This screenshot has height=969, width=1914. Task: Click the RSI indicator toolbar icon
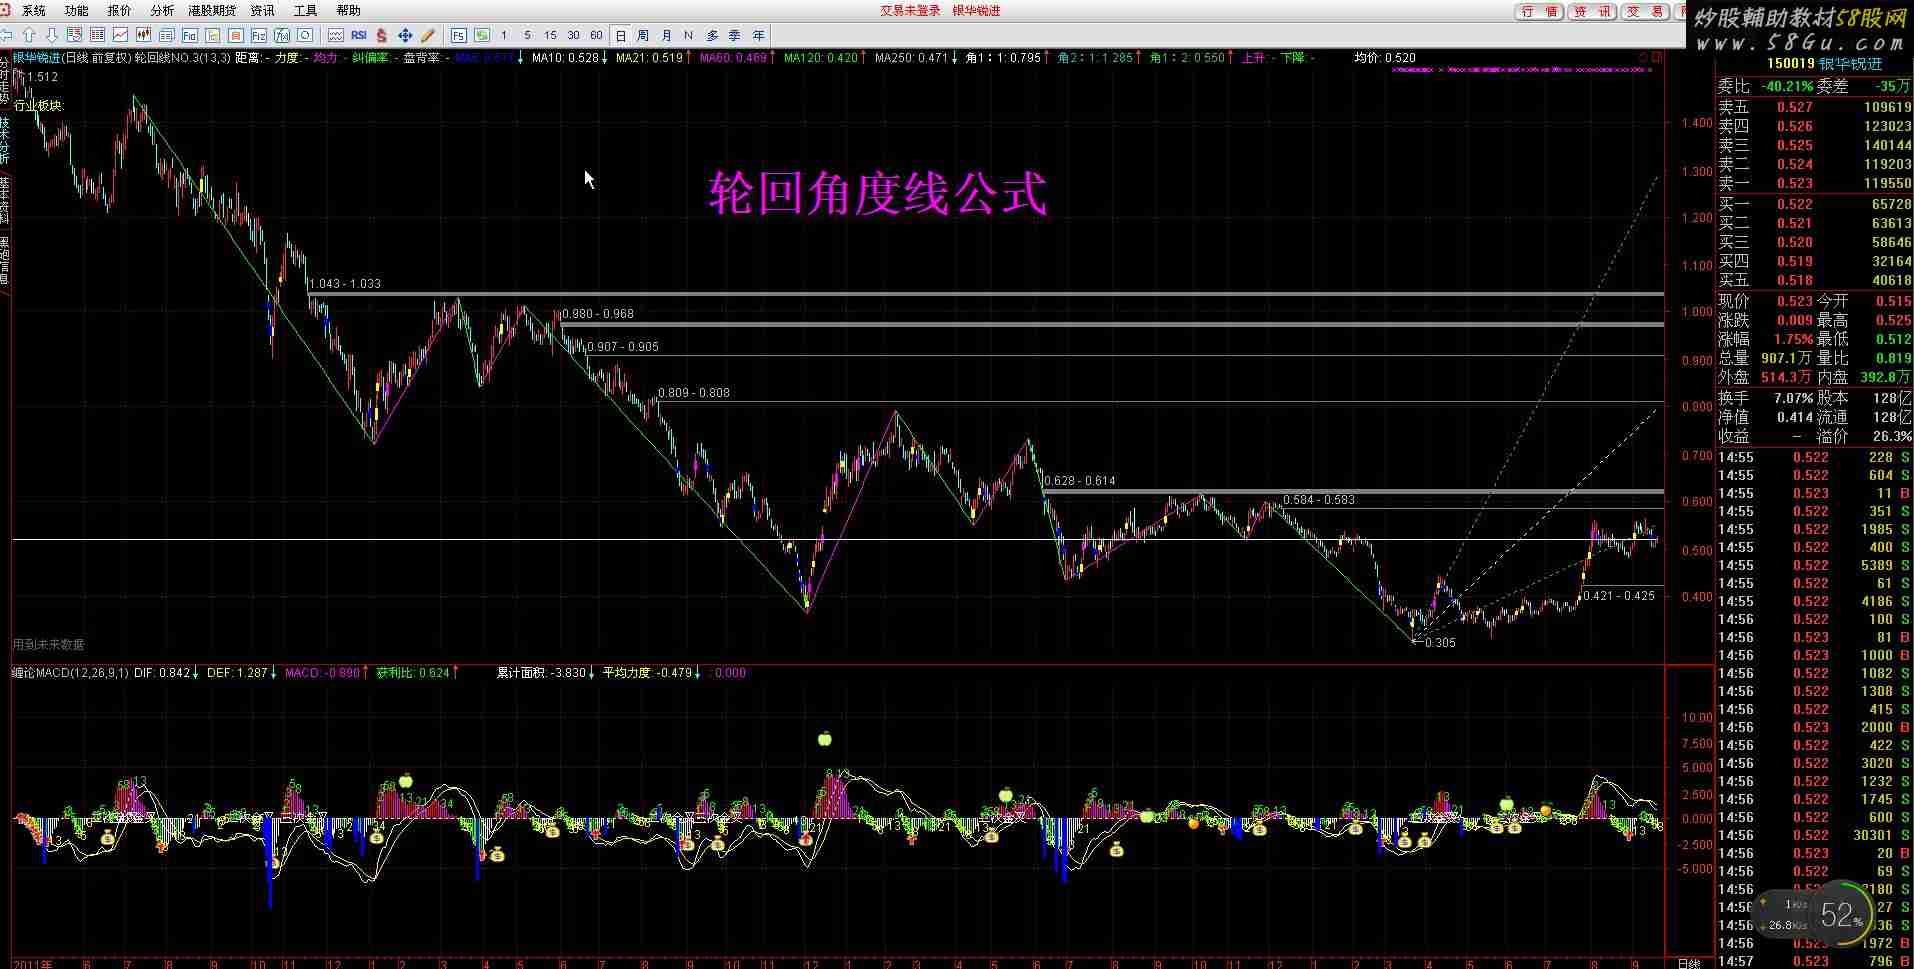[358, 35]
